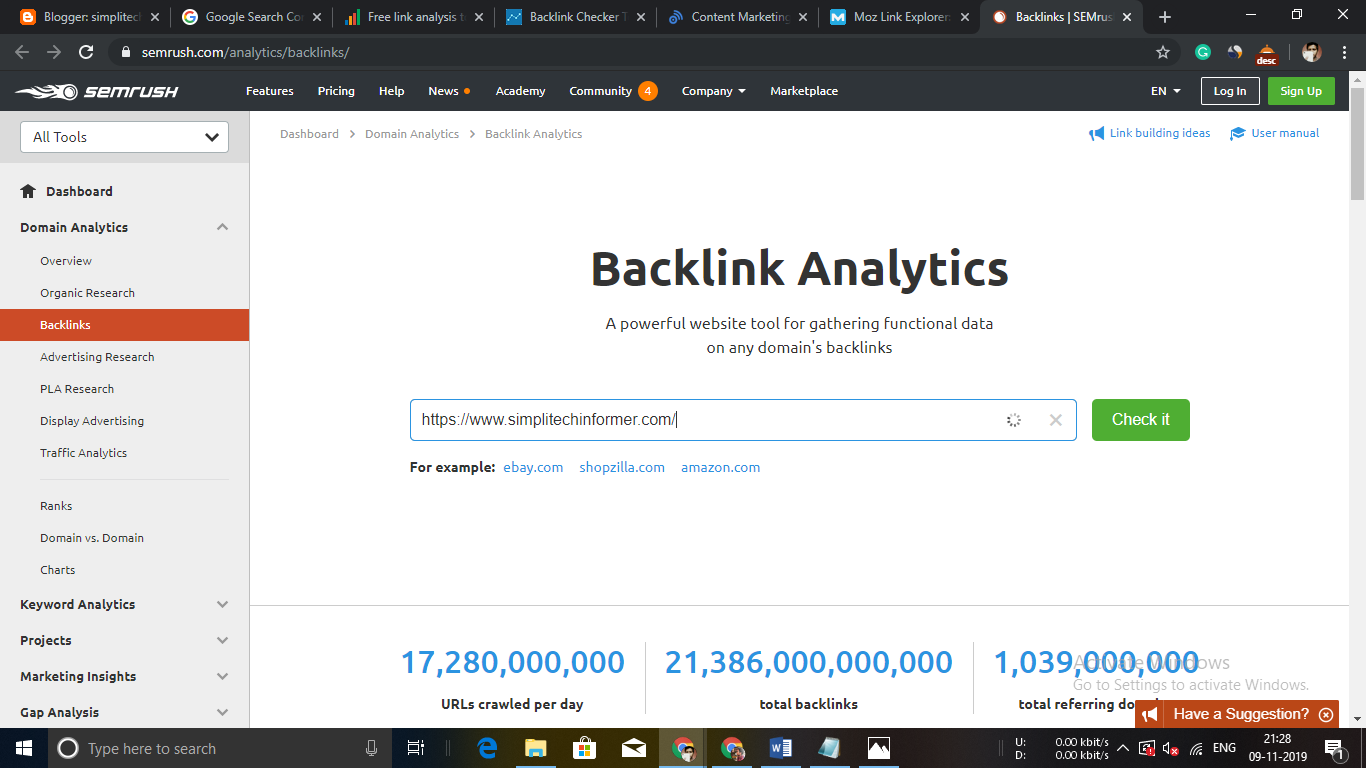Open the All Tools dropdown

[124, 137]
